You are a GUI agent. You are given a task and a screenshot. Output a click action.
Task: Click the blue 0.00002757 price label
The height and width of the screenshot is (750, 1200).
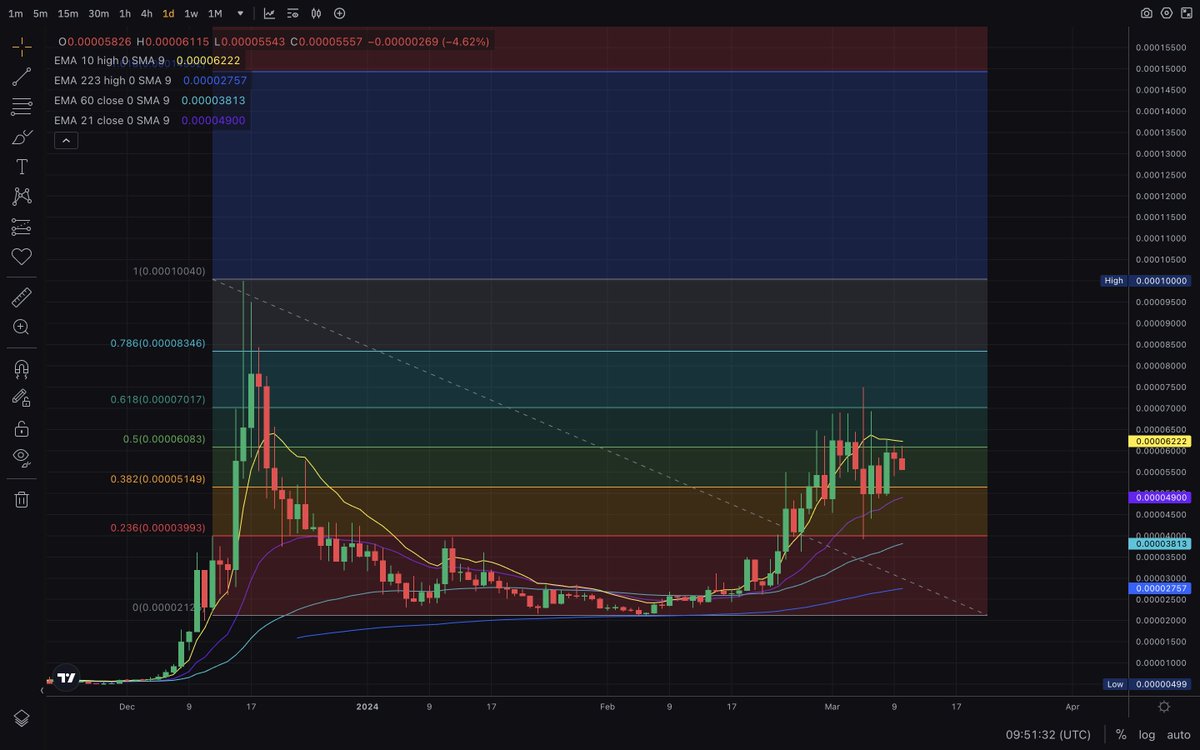(1158, 588)
